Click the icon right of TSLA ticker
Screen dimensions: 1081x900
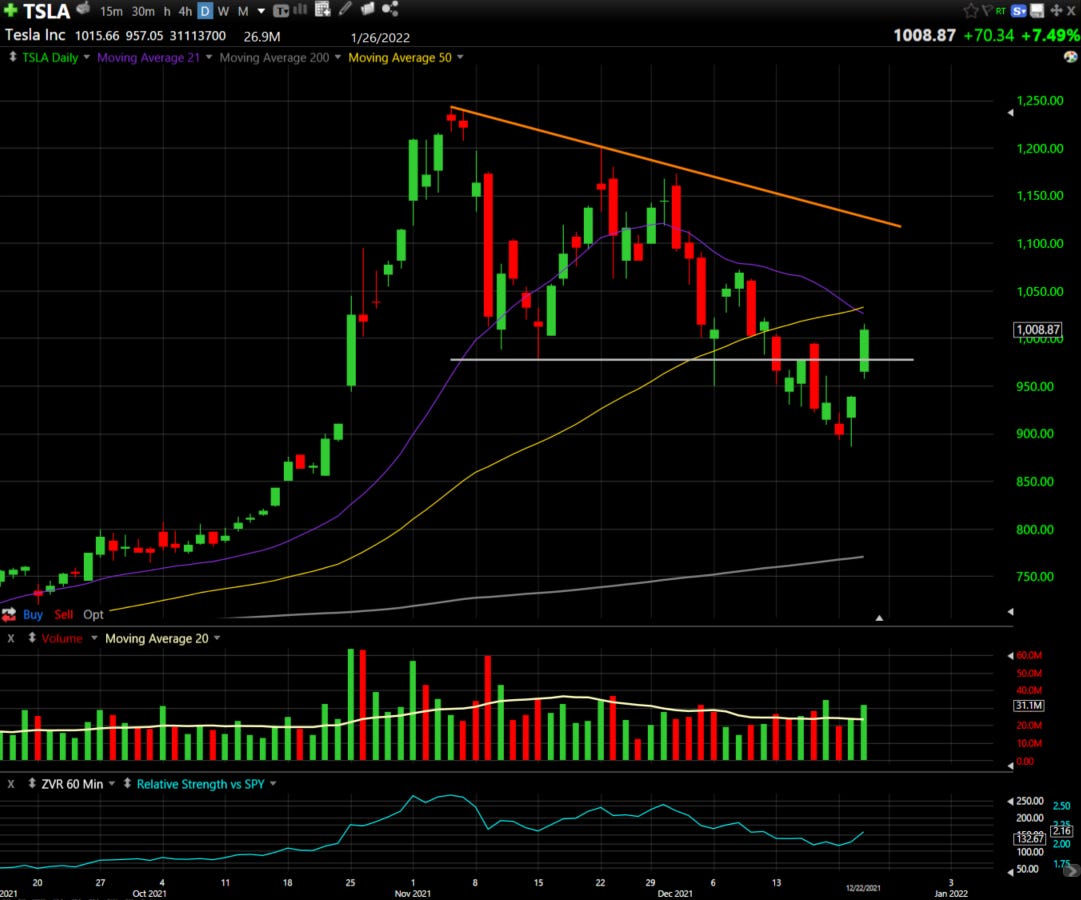[x=83, y=8]
